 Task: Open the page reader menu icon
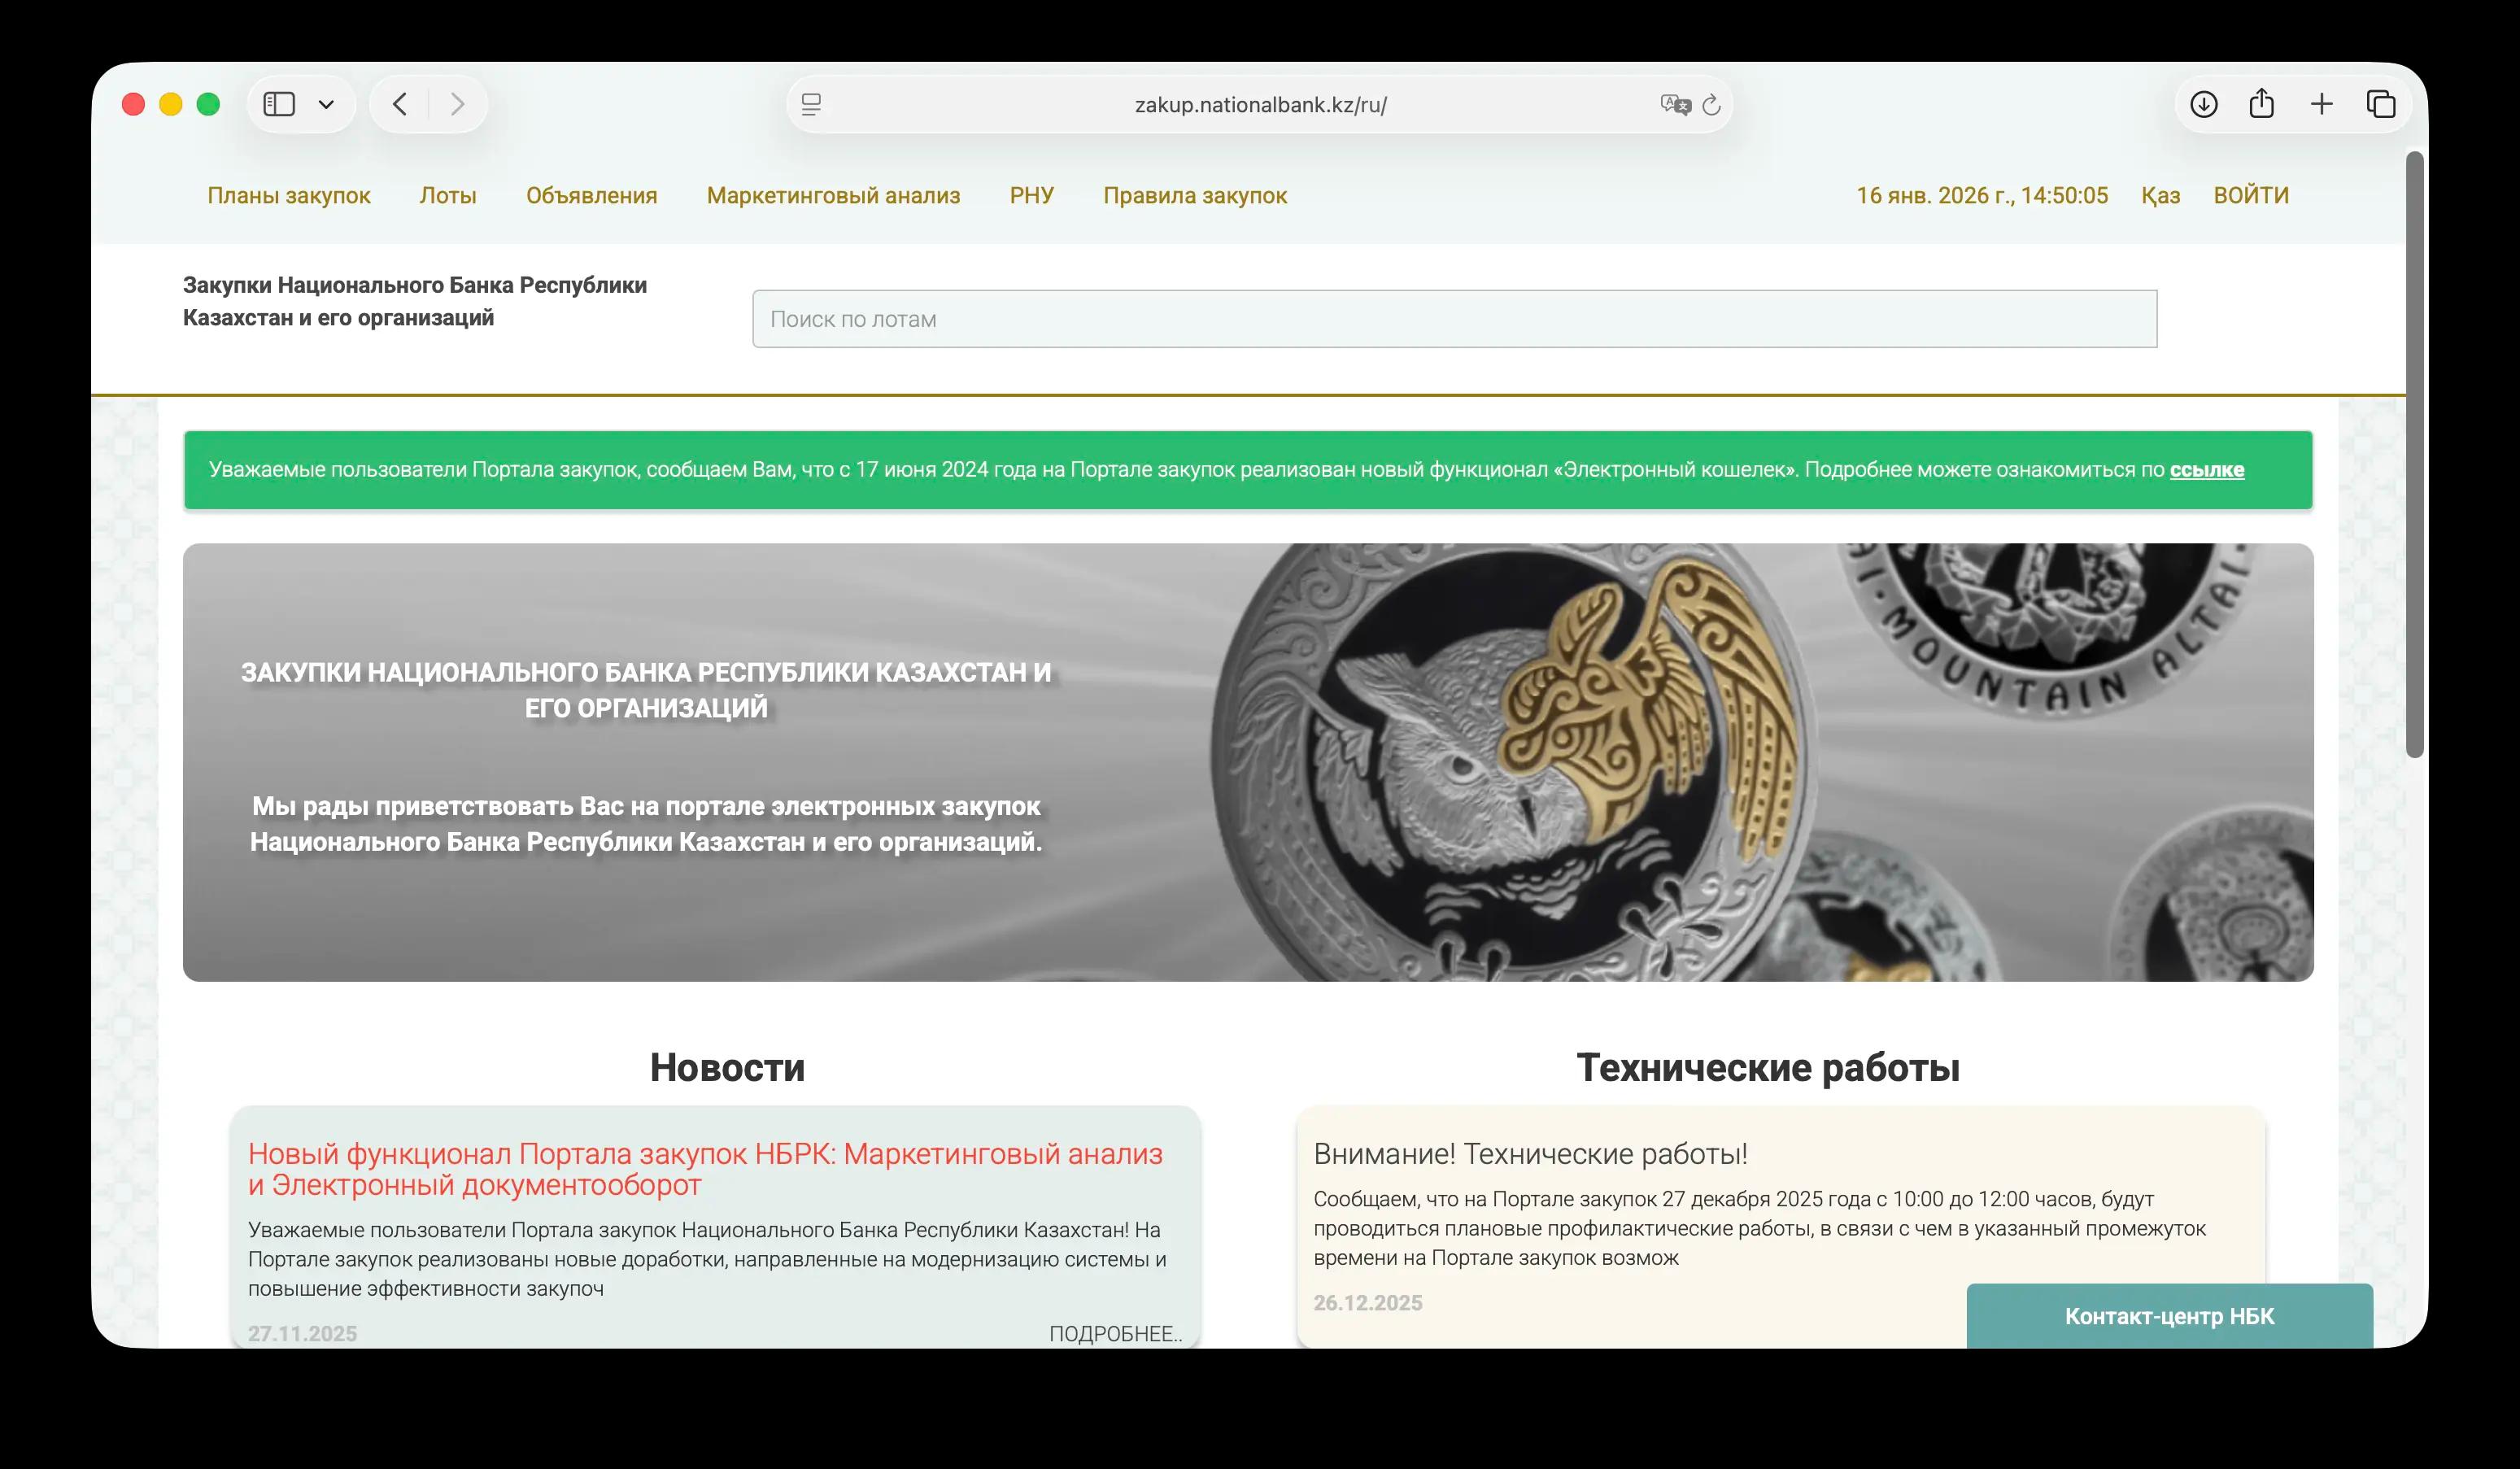[811, 104]
